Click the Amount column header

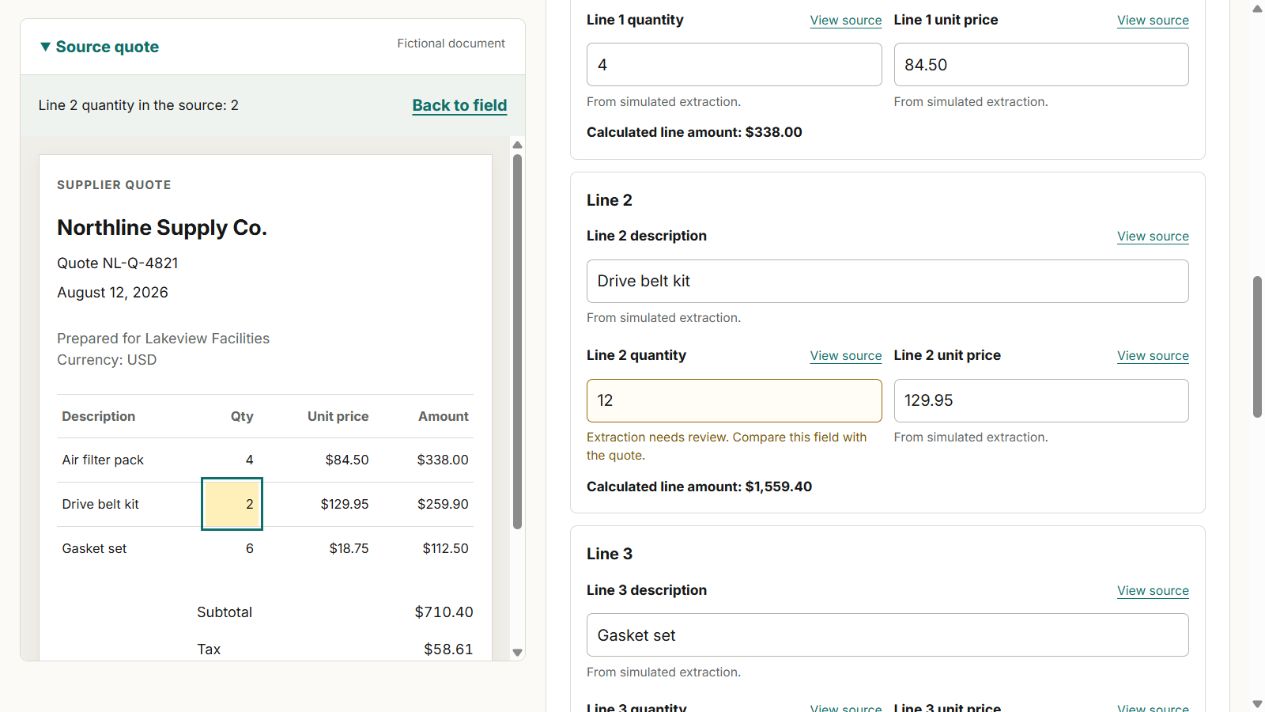(443, 416)
